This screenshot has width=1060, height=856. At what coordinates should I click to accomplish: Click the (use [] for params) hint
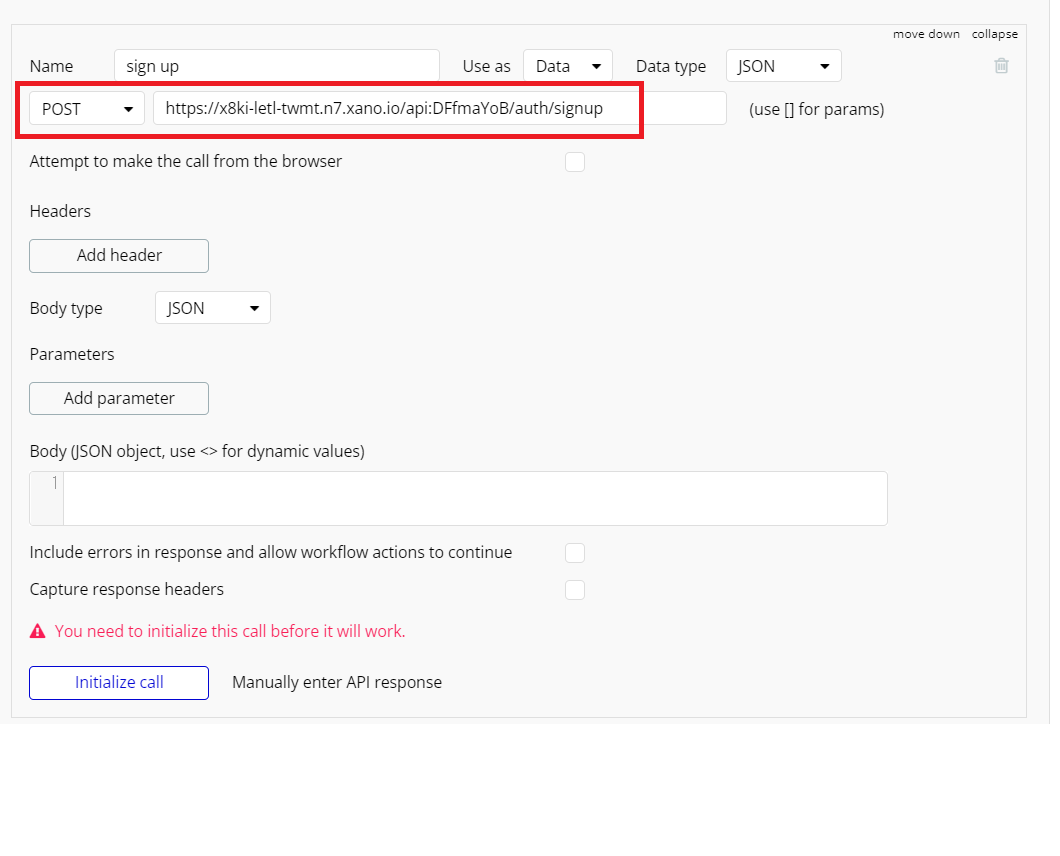[x=817, y=109]
